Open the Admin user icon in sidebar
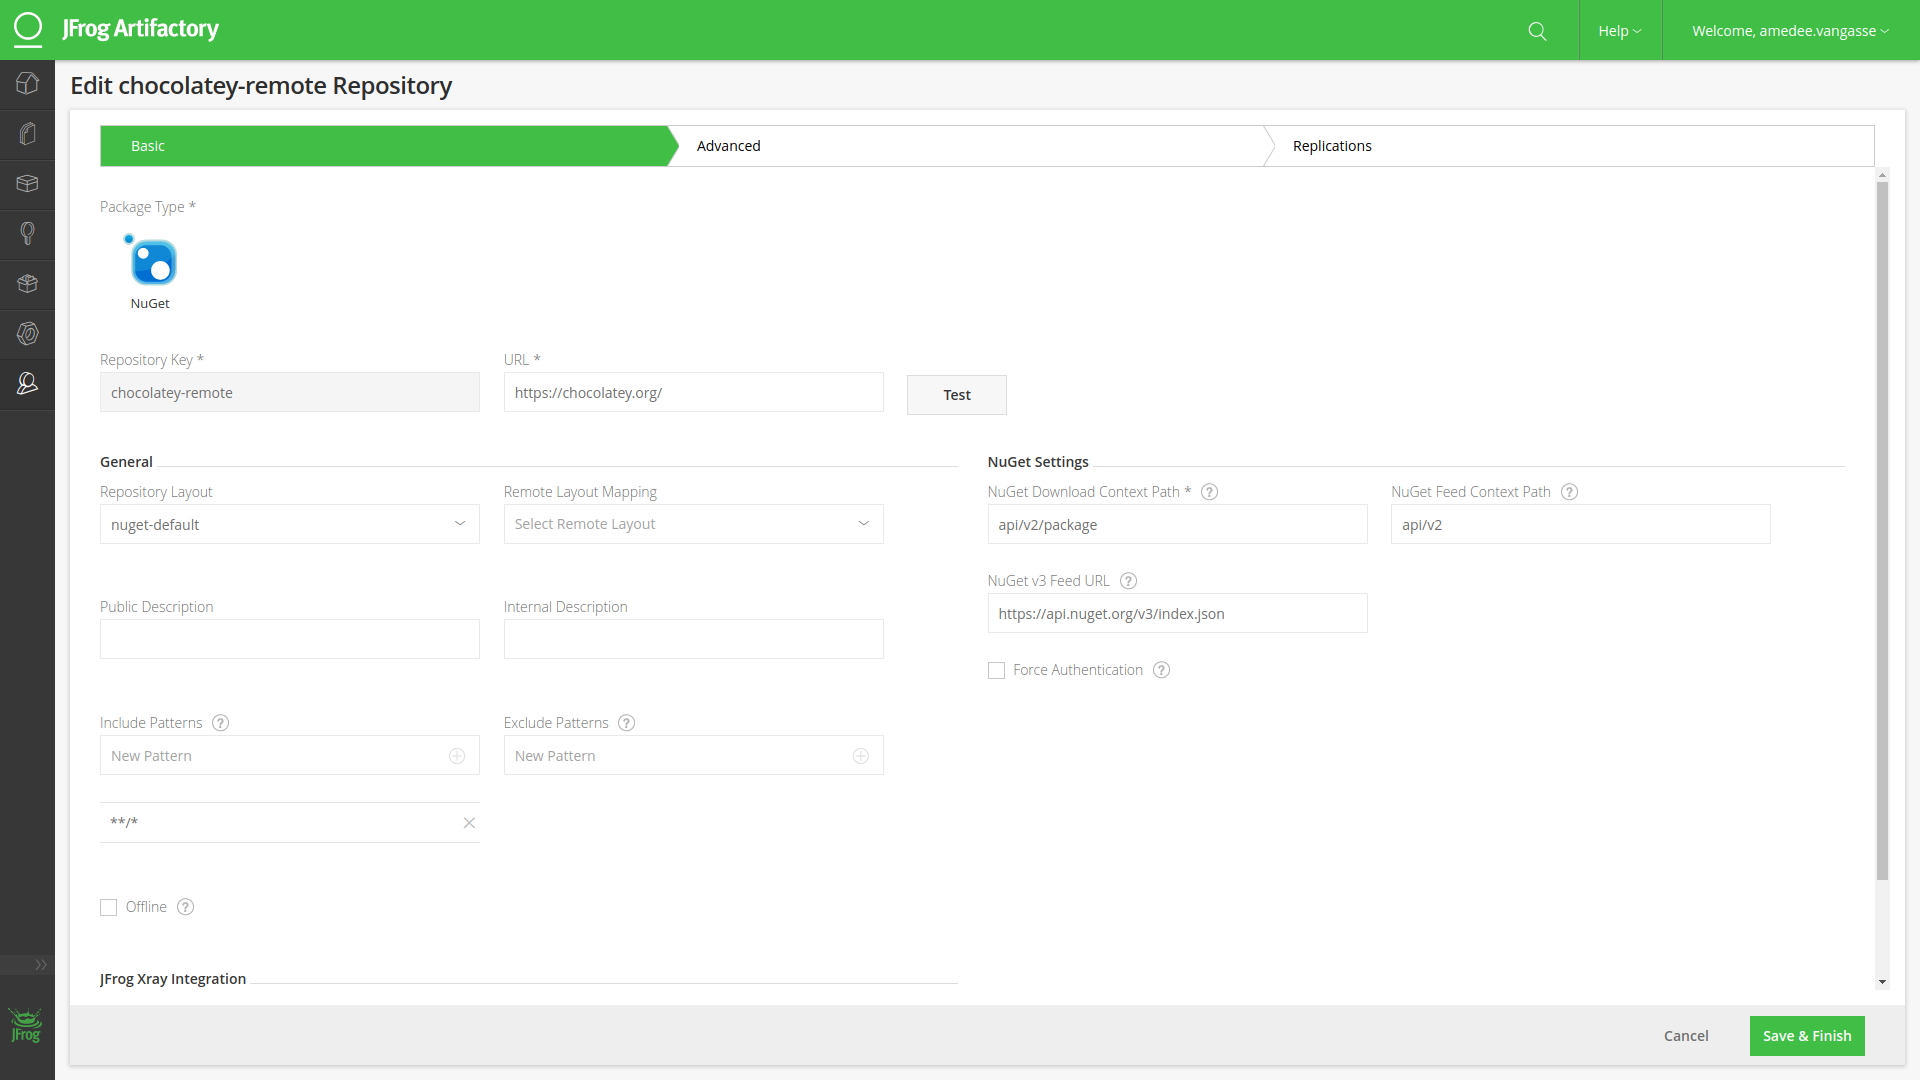This screenshot has width=1920, height=1080. tap(28, 384)
